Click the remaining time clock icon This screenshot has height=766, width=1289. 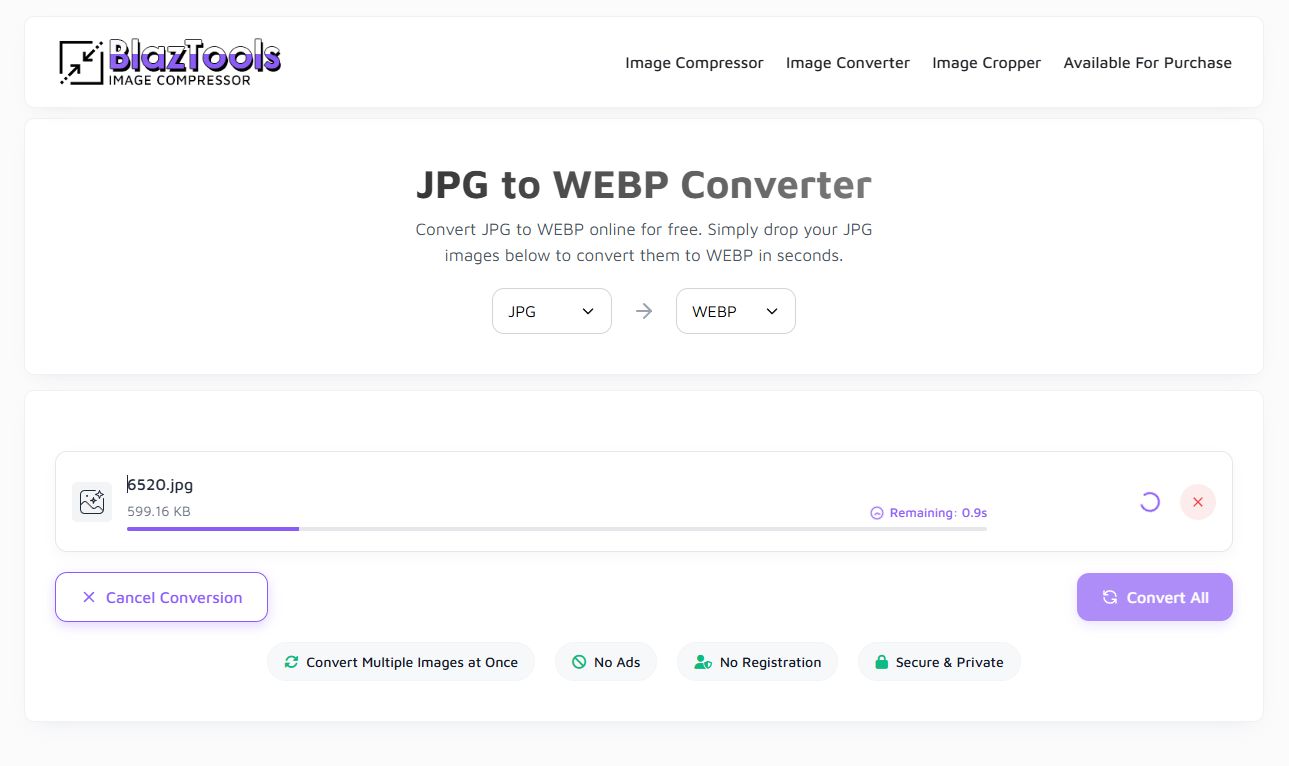877,513
